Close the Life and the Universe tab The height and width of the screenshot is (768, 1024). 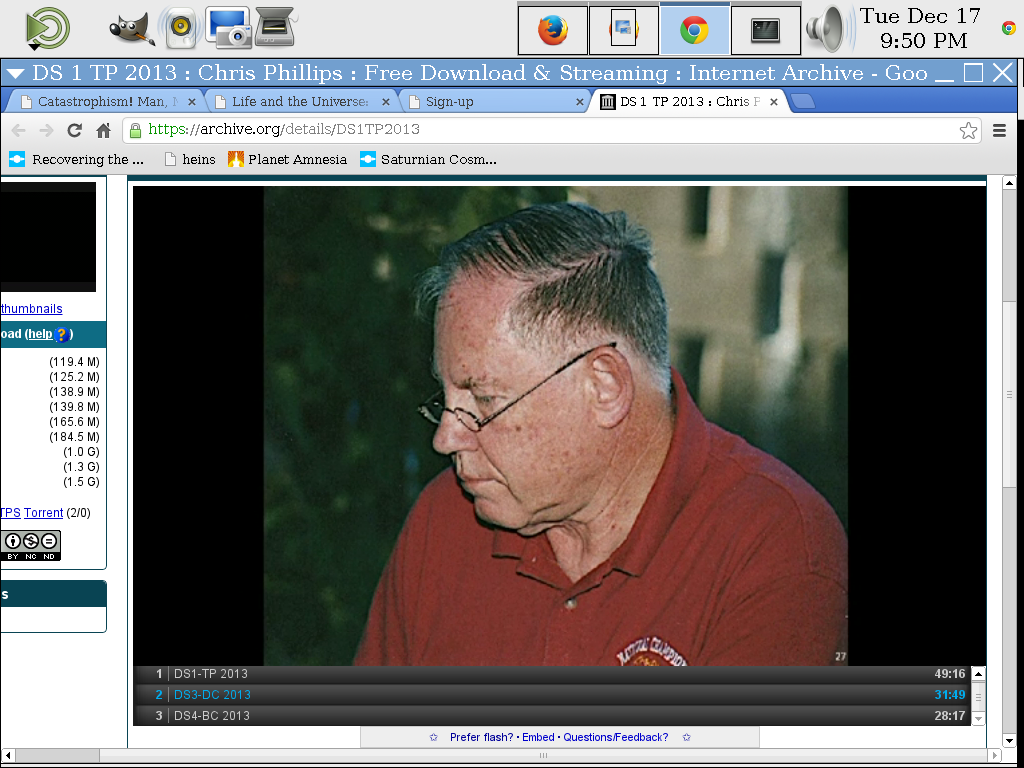pos(385,102)
